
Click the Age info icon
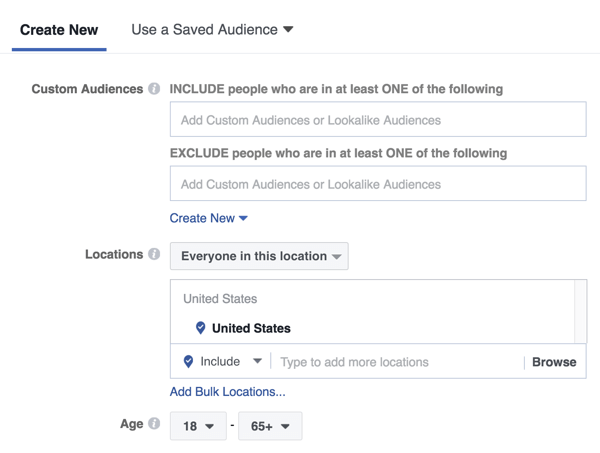(x=154, y=424)
